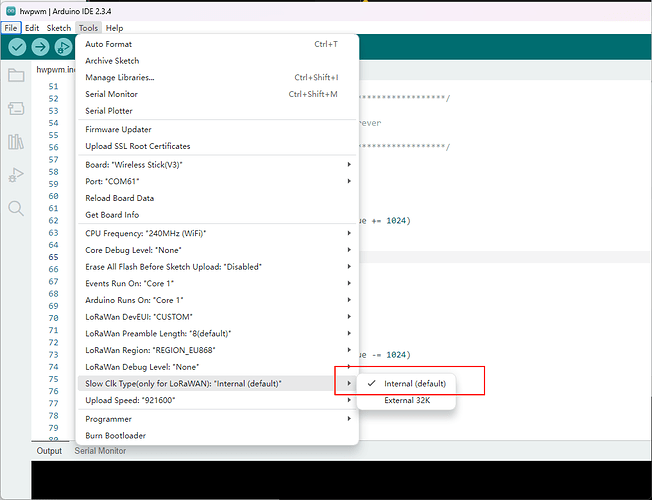Click line number 65 in gutter
652x500 pixels.
[x=53, y=257]
